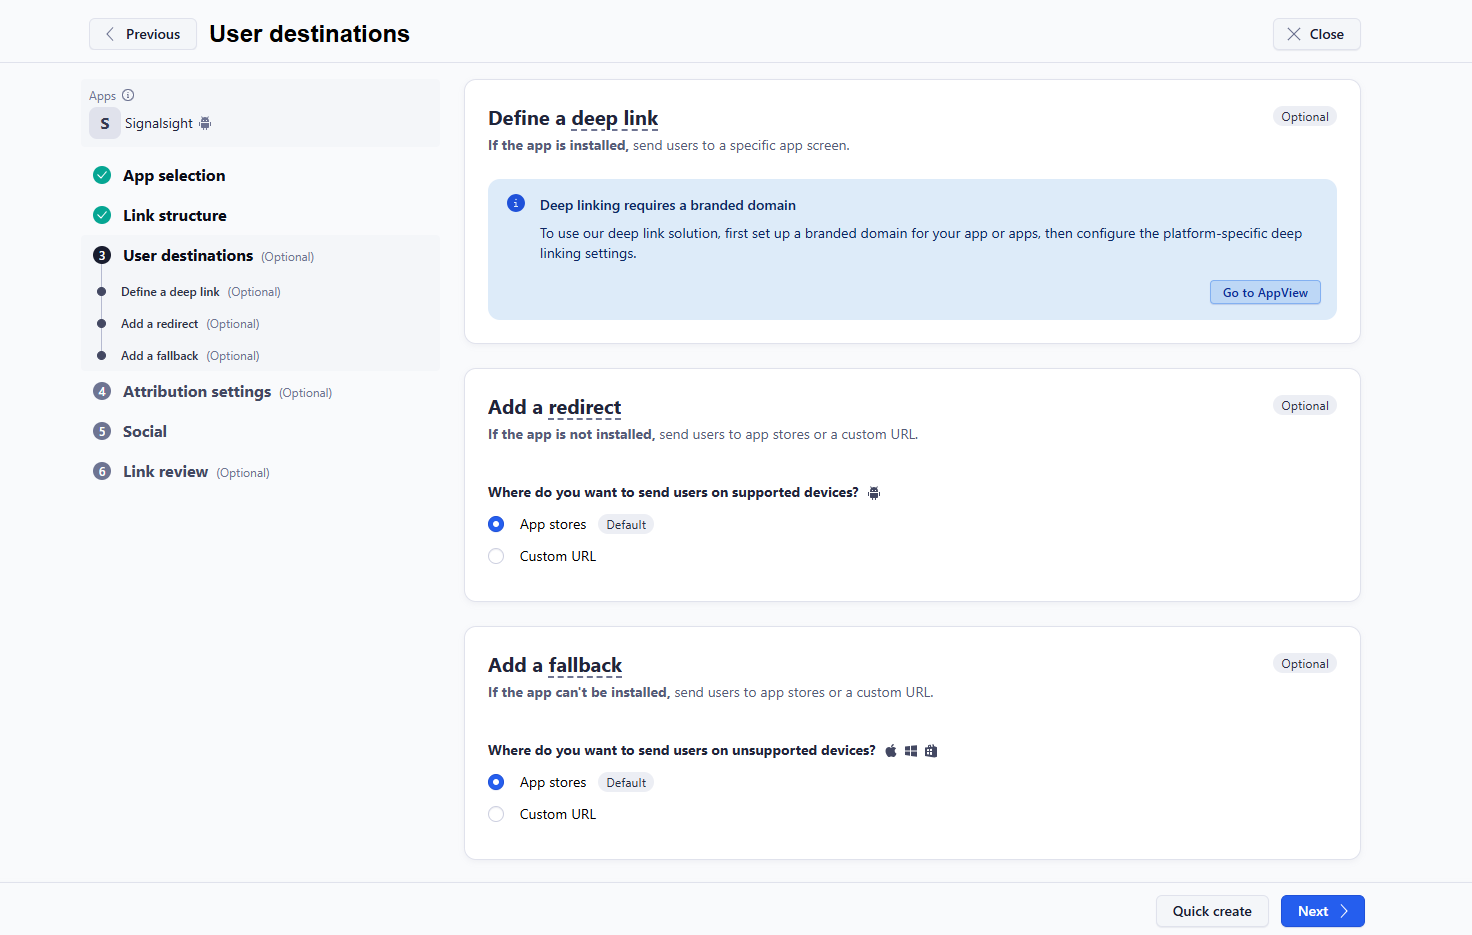Screen dimensions: 1472x935
Task: Click the Apple icon next to unsupported devices
Action: pyautogui.click(x=891, y=751)
